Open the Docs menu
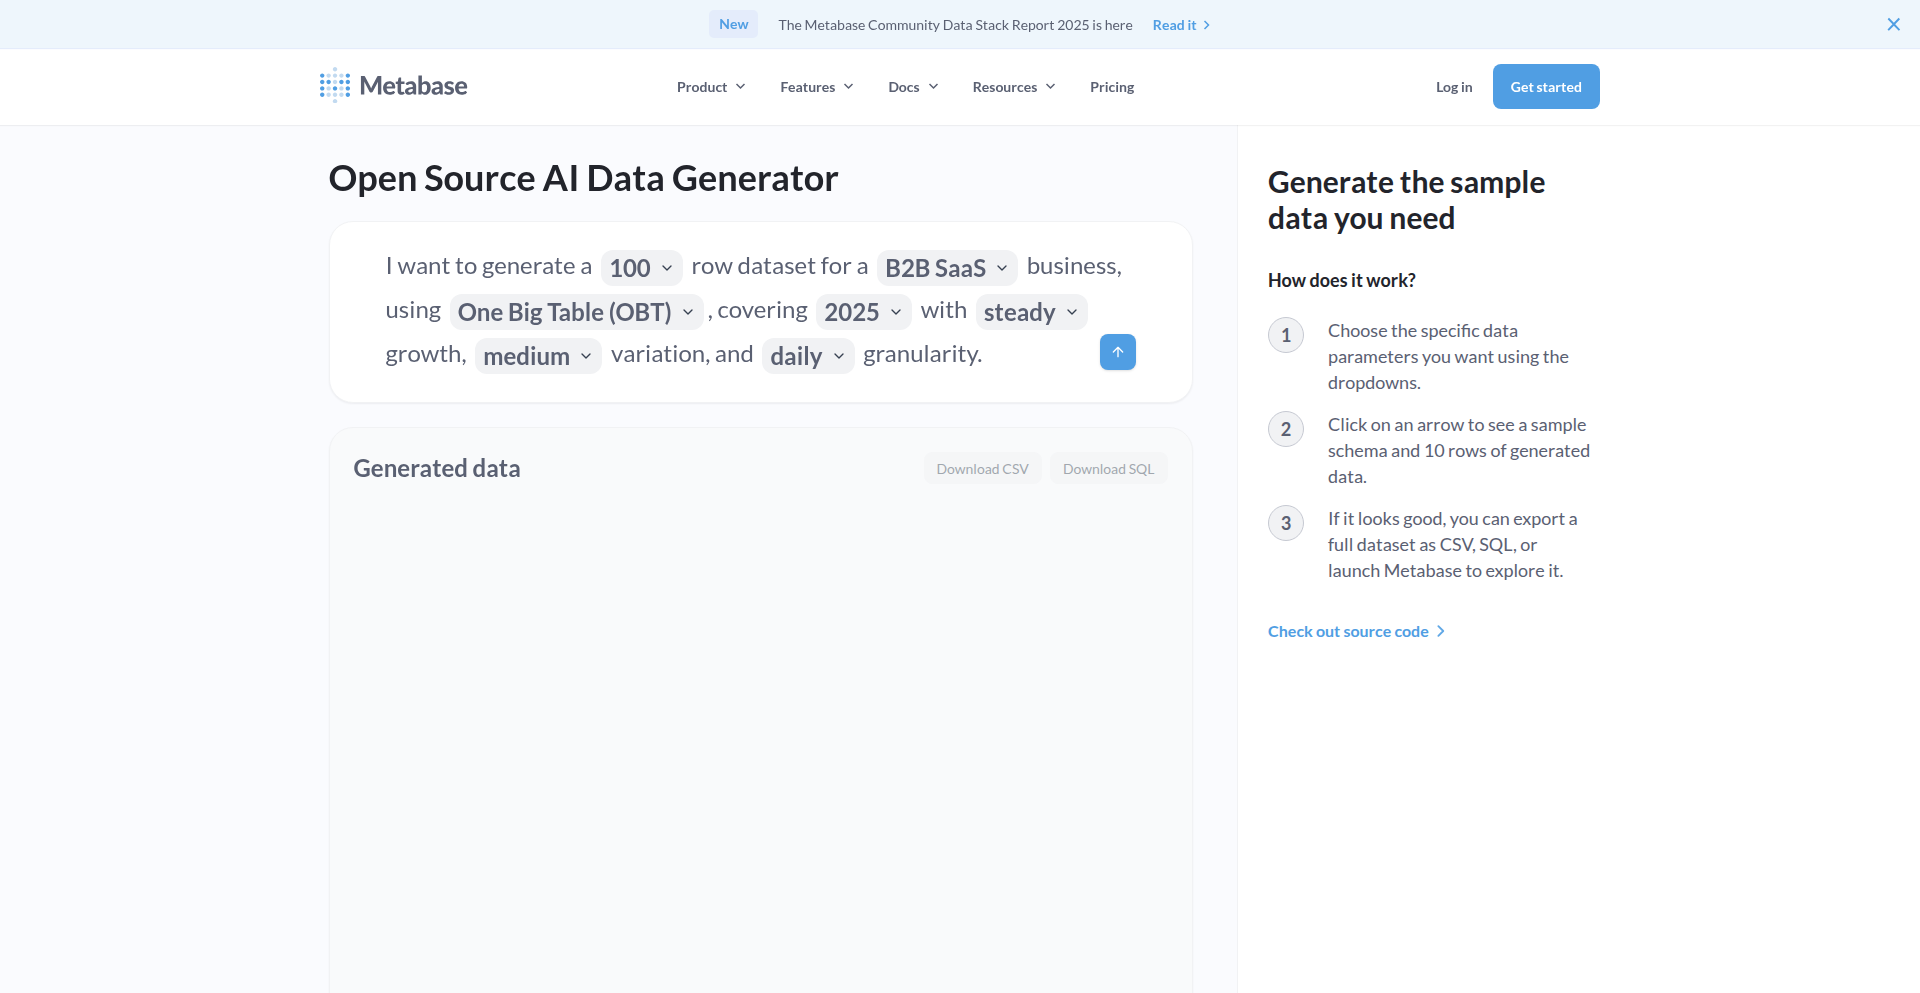The height and width of the screenshot is (993, 1920). click(913, 87)
